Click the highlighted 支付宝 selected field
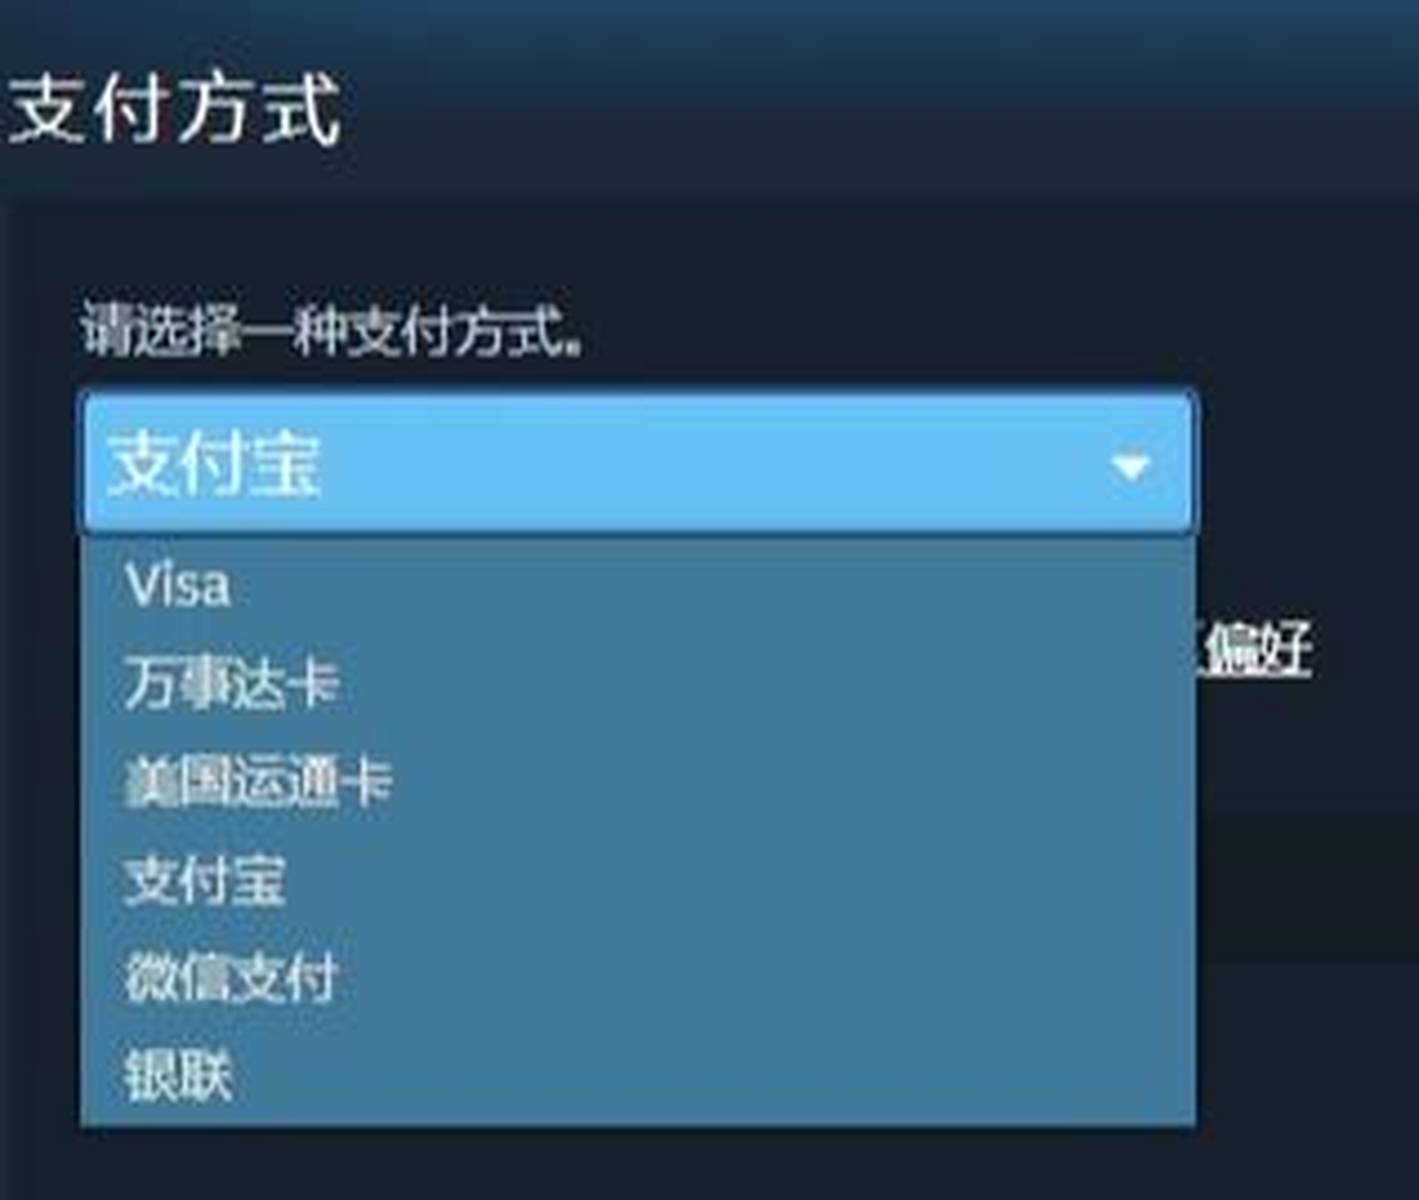Screen dimensions: 1419x1200 637,462
